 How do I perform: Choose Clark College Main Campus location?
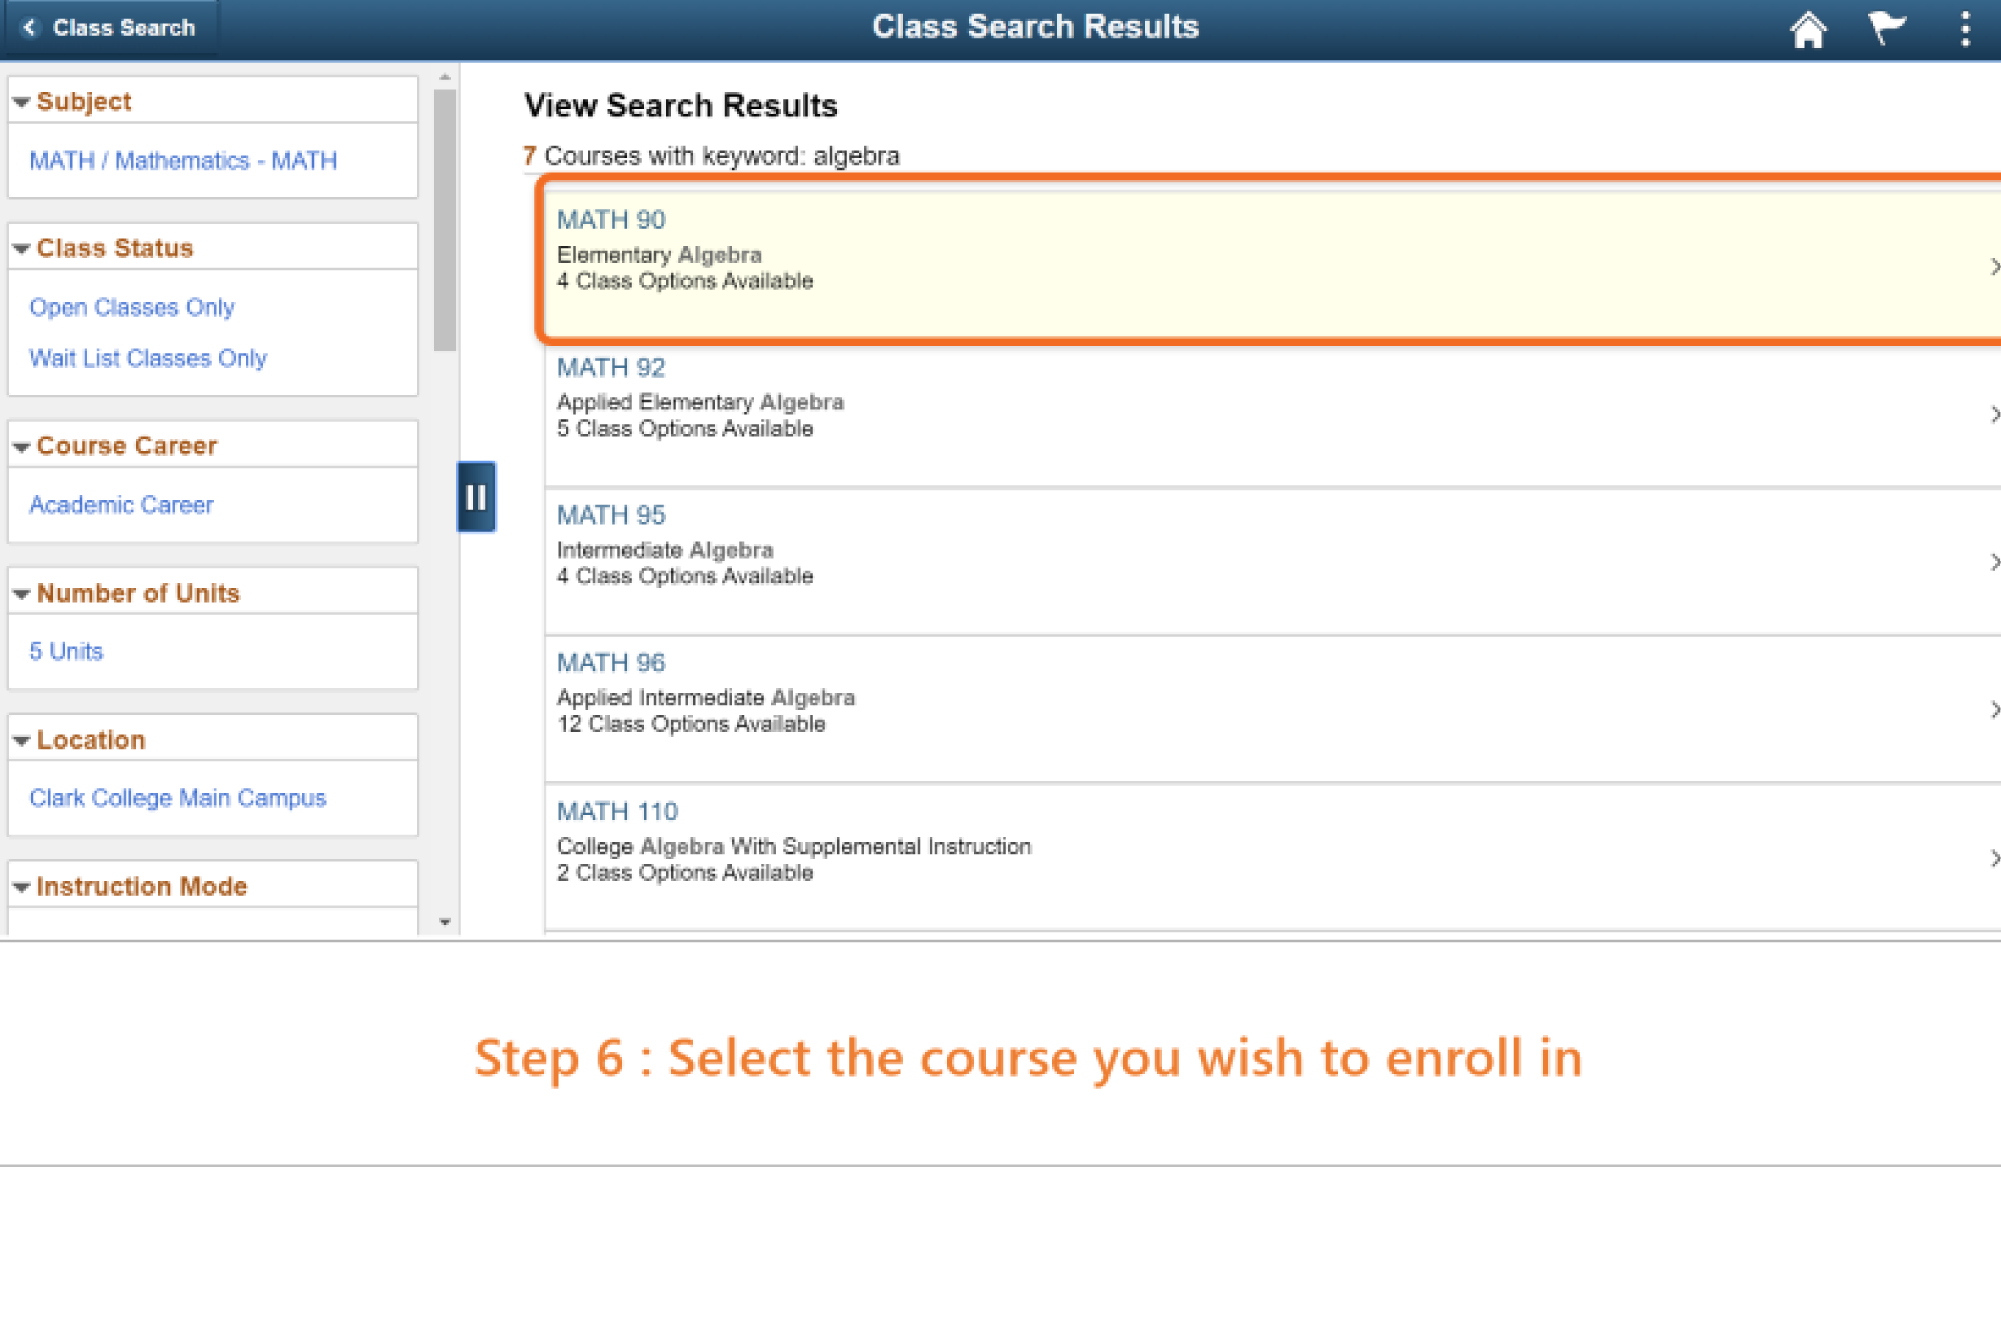point(178,798)
